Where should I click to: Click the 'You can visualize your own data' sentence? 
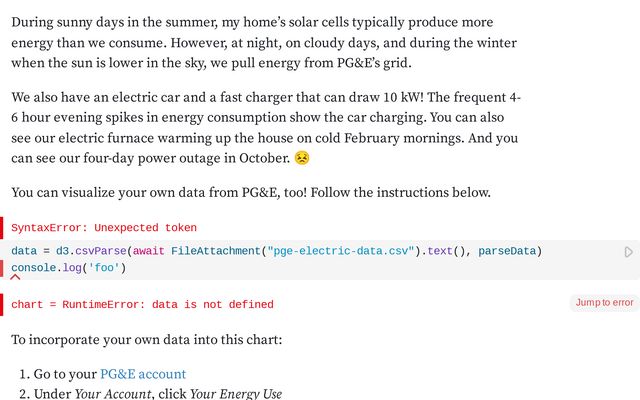(x=250, y=192)
